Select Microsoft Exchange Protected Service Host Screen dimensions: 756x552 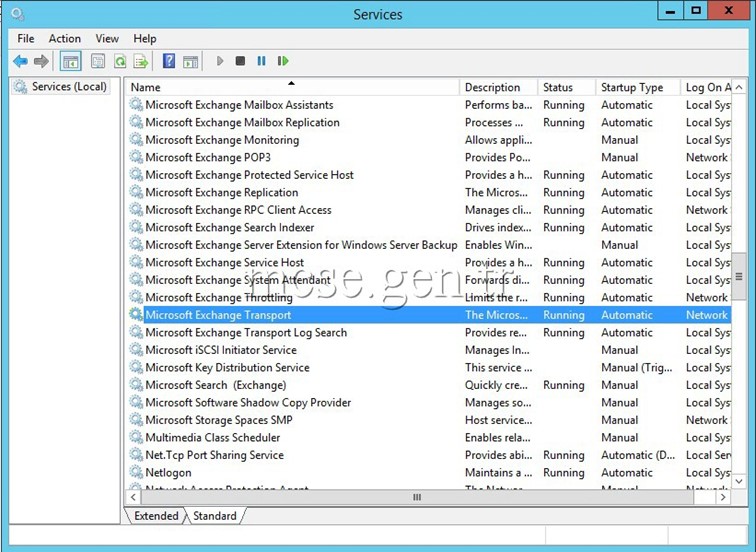(429, 175)
